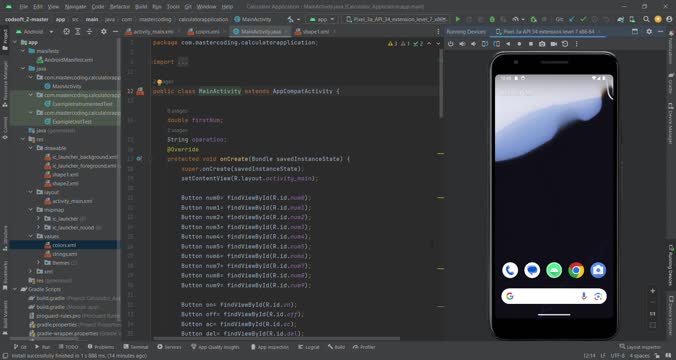Expand the themes node in values
Viewport: 676px width, 360px height.
(x=38, y=263)
